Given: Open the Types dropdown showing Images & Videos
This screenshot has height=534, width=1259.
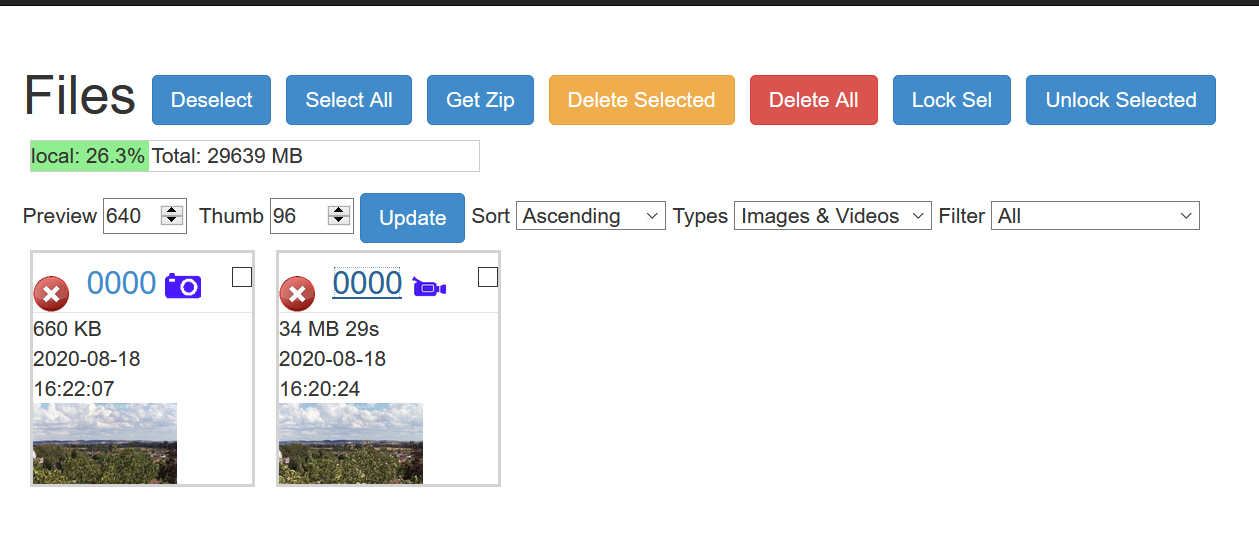Looking at the screenshot, I should (x=833, y=216).
